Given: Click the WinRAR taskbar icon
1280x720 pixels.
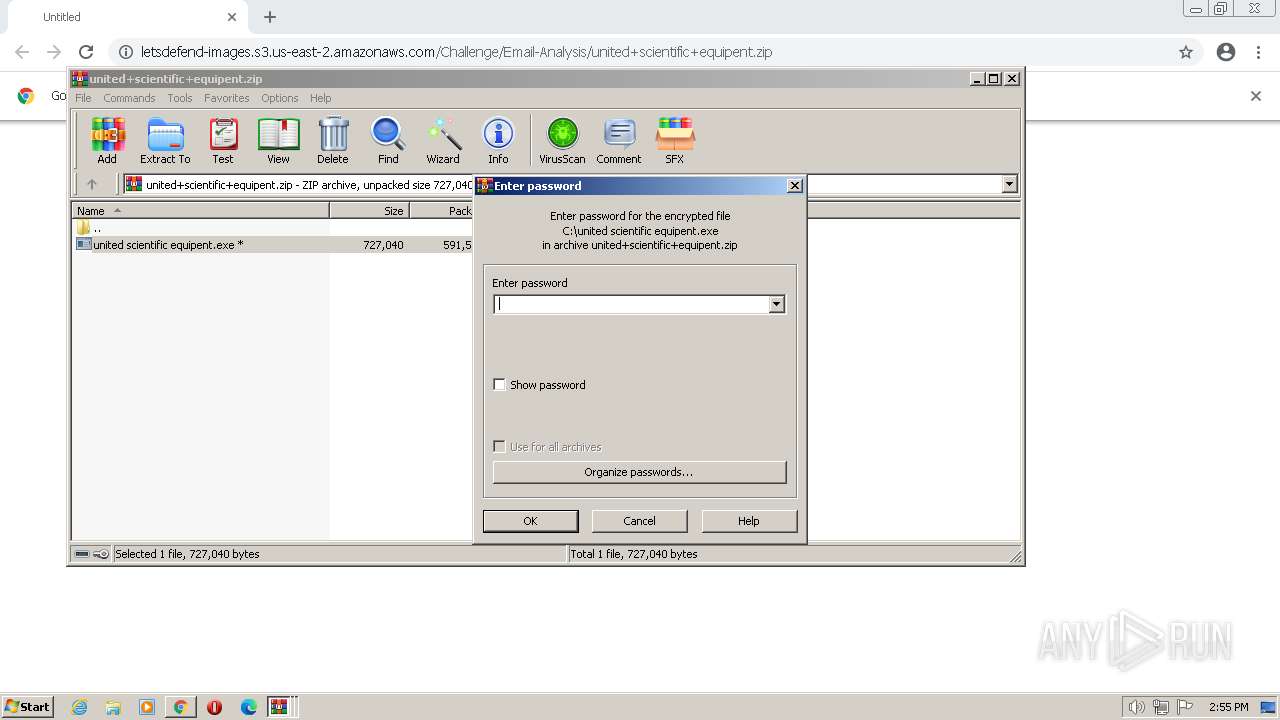Looking at the screenshot, I should click(x=279, y=707).
